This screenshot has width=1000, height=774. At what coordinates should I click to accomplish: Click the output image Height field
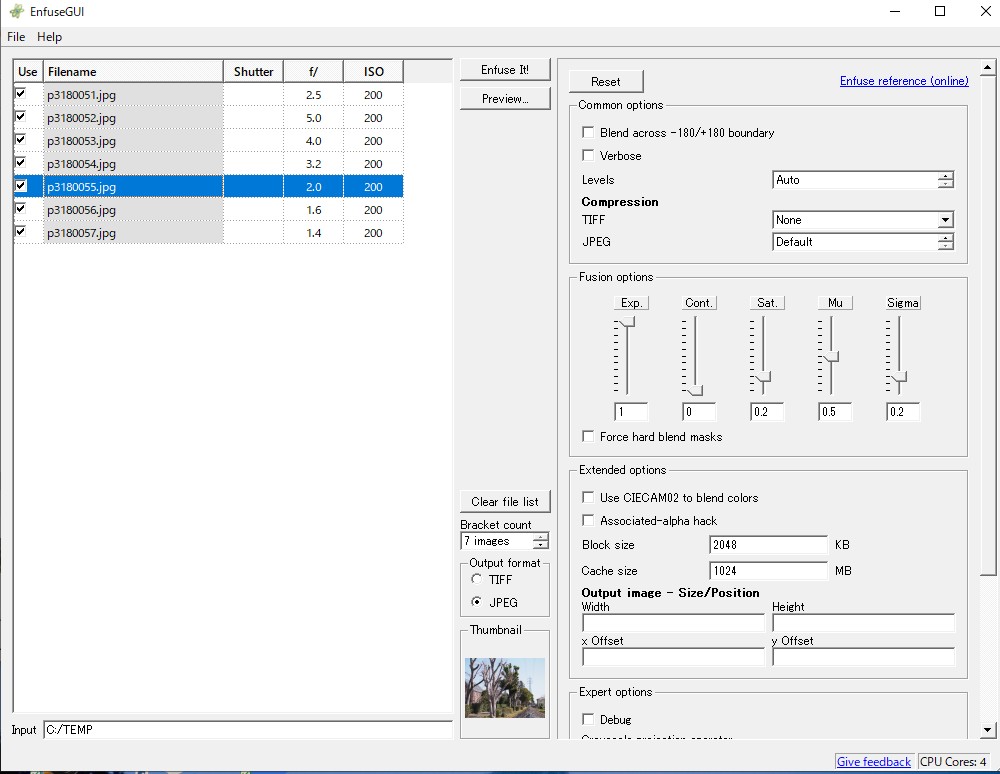[864, 623]
